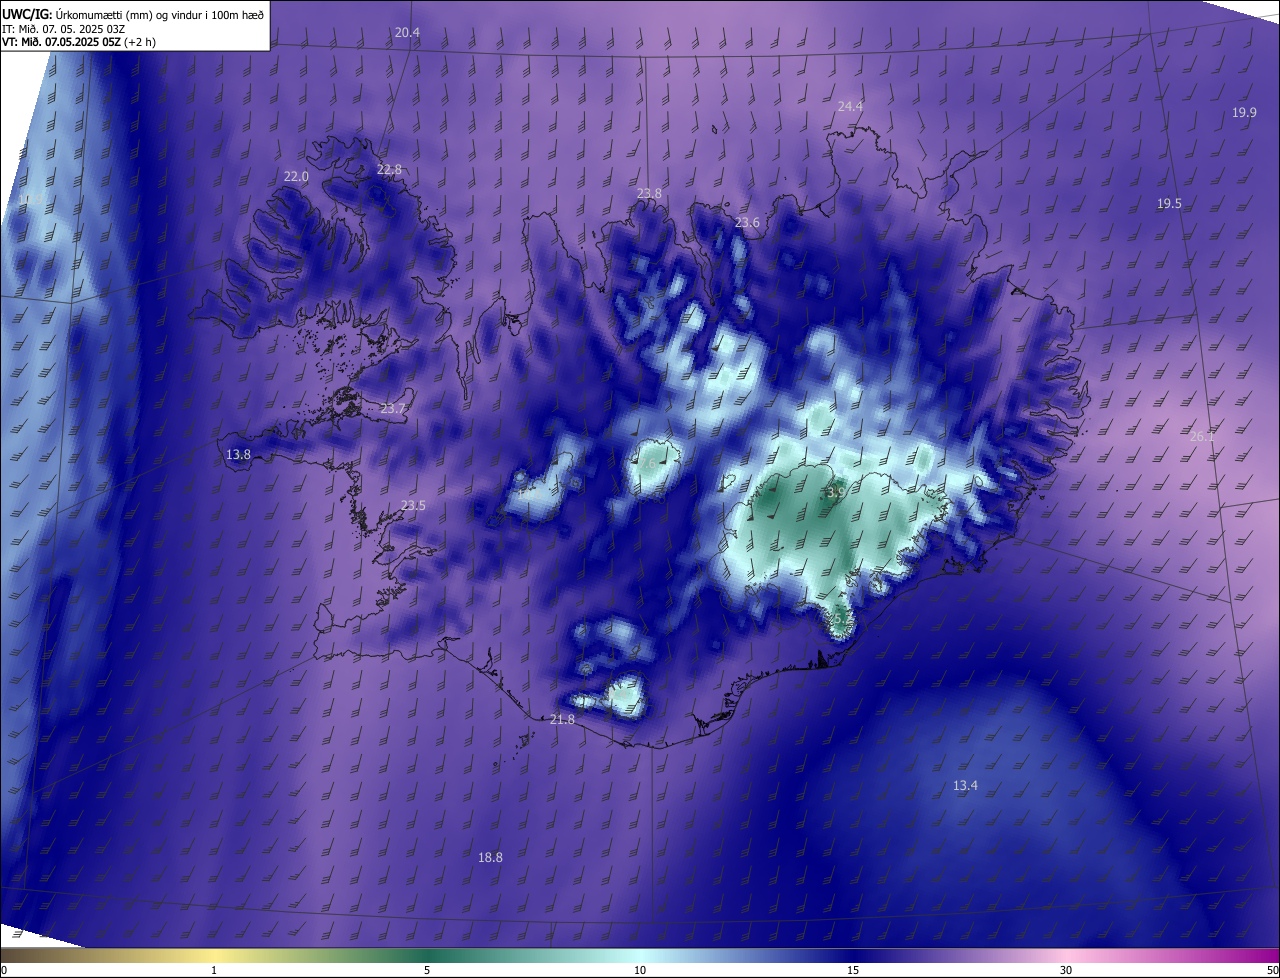Click the yellow segment of the color bar
Viewport: 1280px width, 978px height.
click(215, 955)
